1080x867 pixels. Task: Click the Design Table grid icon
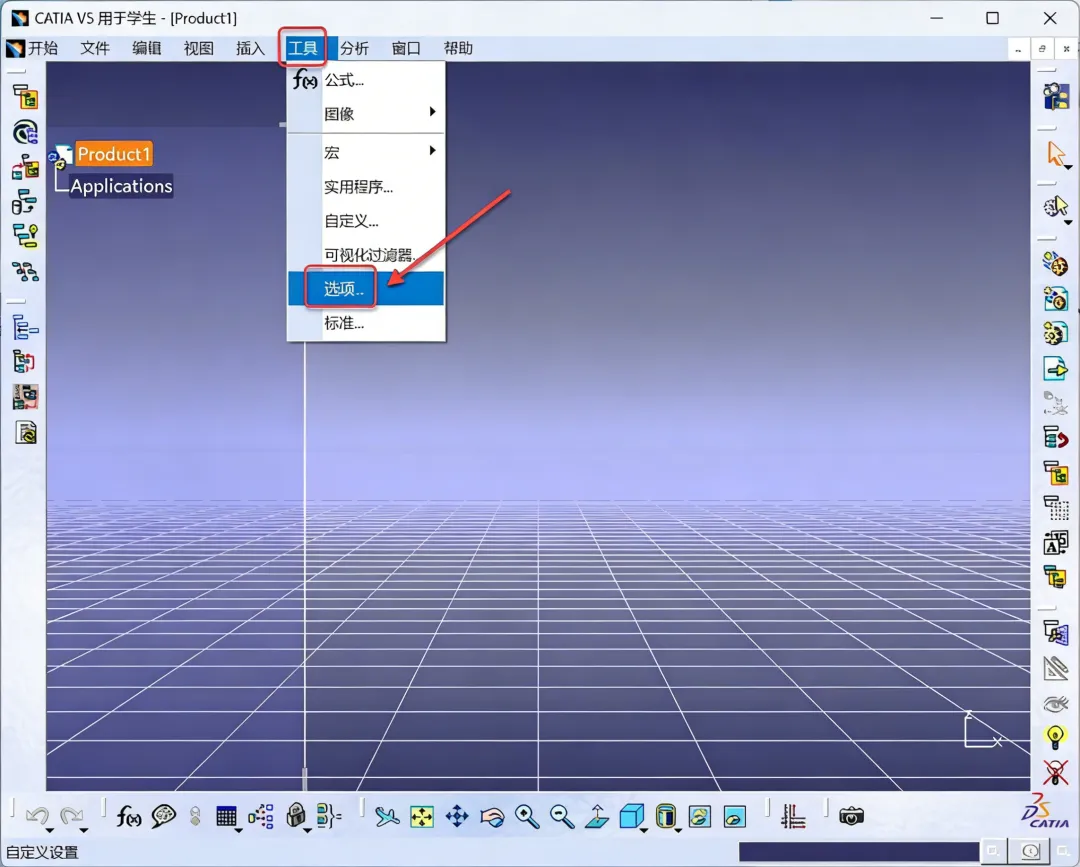point(226,817)
